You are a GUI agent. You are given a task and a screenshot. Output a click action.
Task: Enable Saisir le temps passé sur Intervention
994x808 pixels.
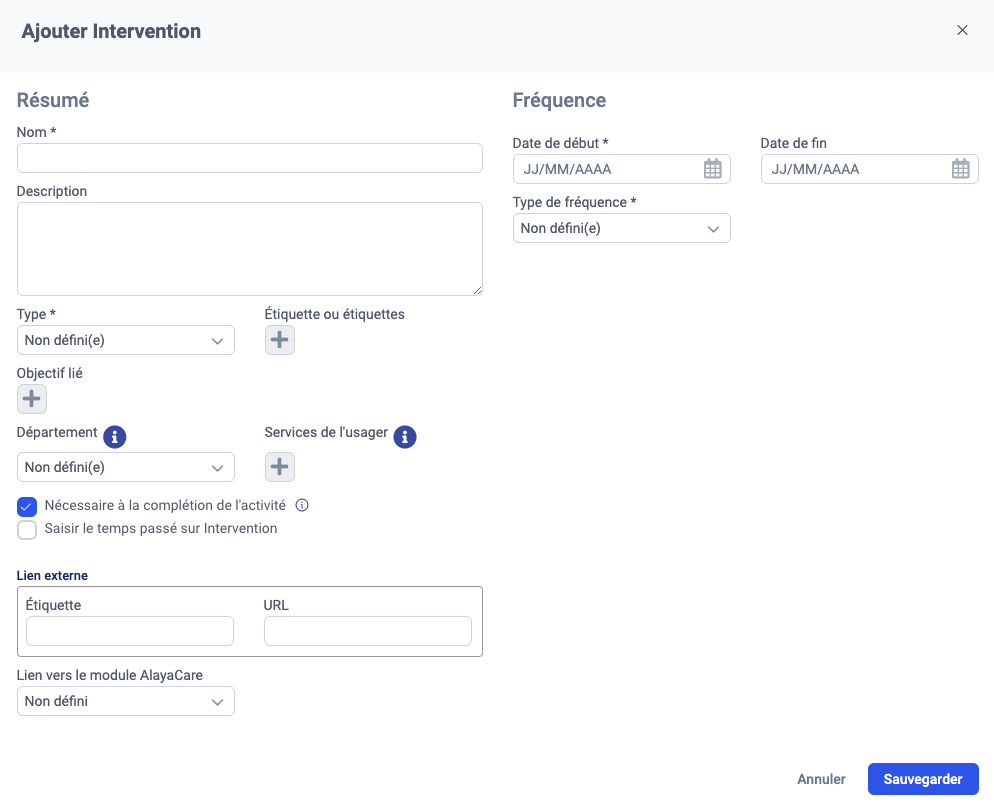pos(27,529)
